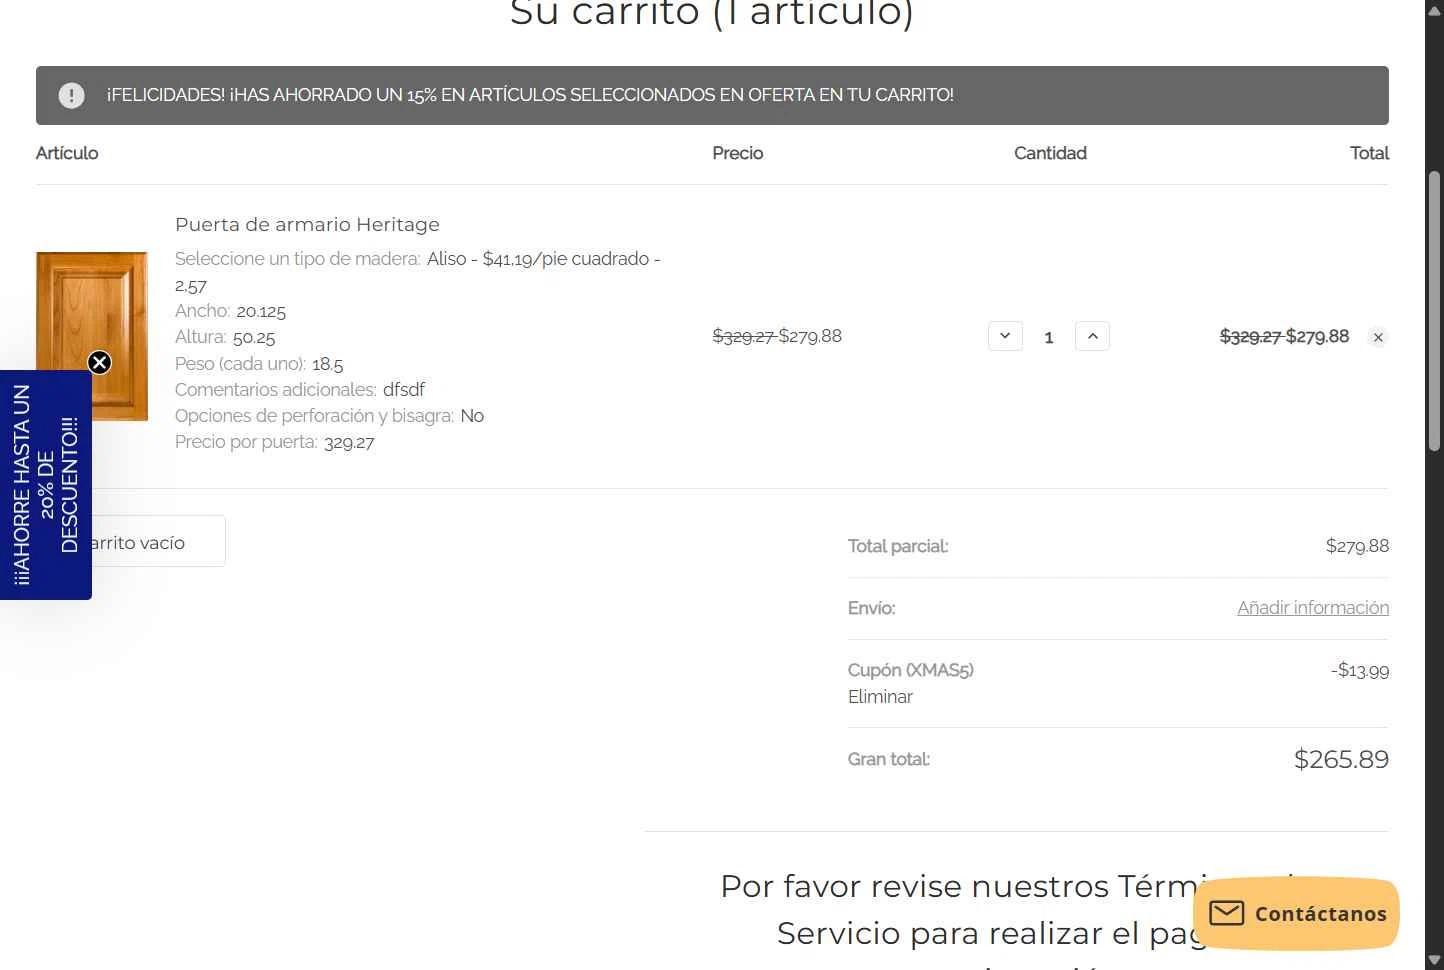This screenshot has width=1444, height=970.
Task: Close the discount side banner
Action: point(100,362)
